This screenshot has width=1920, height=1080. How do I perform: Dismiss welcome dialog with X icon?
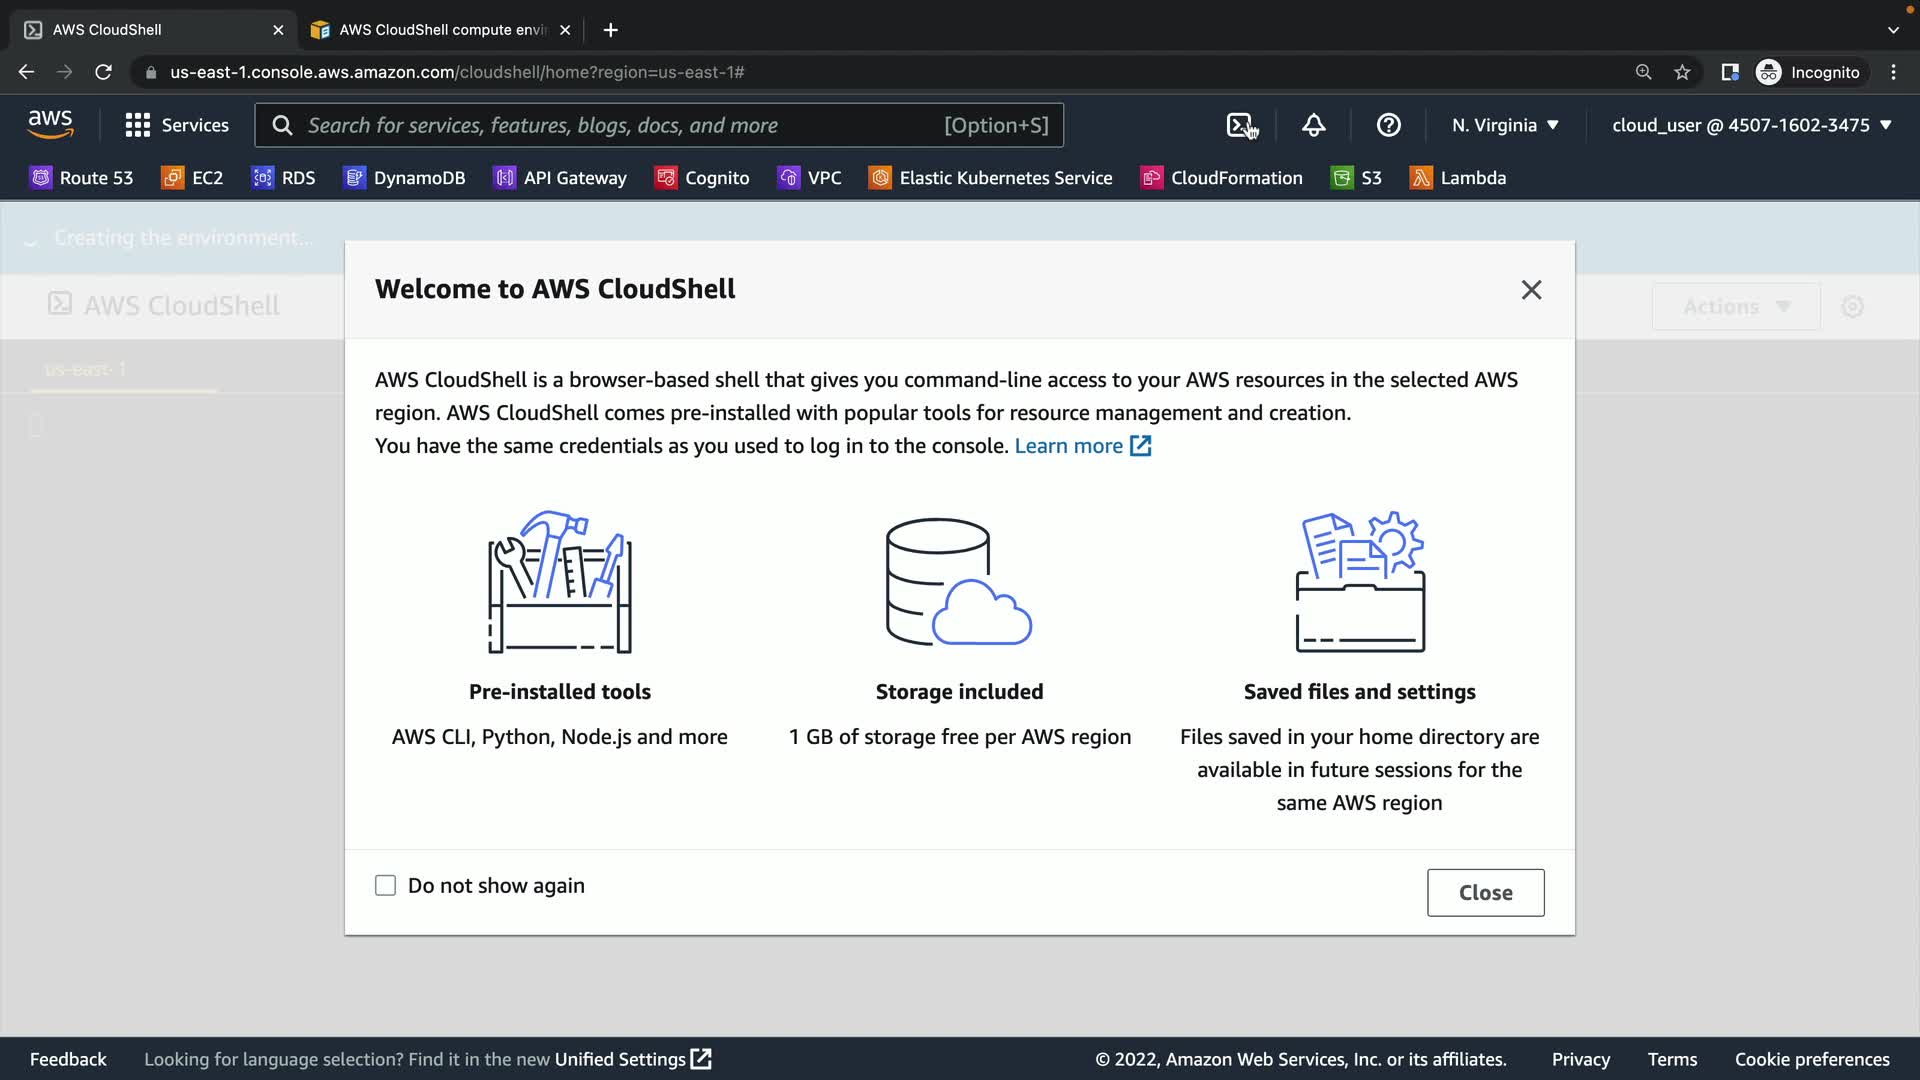(1531, 290)
